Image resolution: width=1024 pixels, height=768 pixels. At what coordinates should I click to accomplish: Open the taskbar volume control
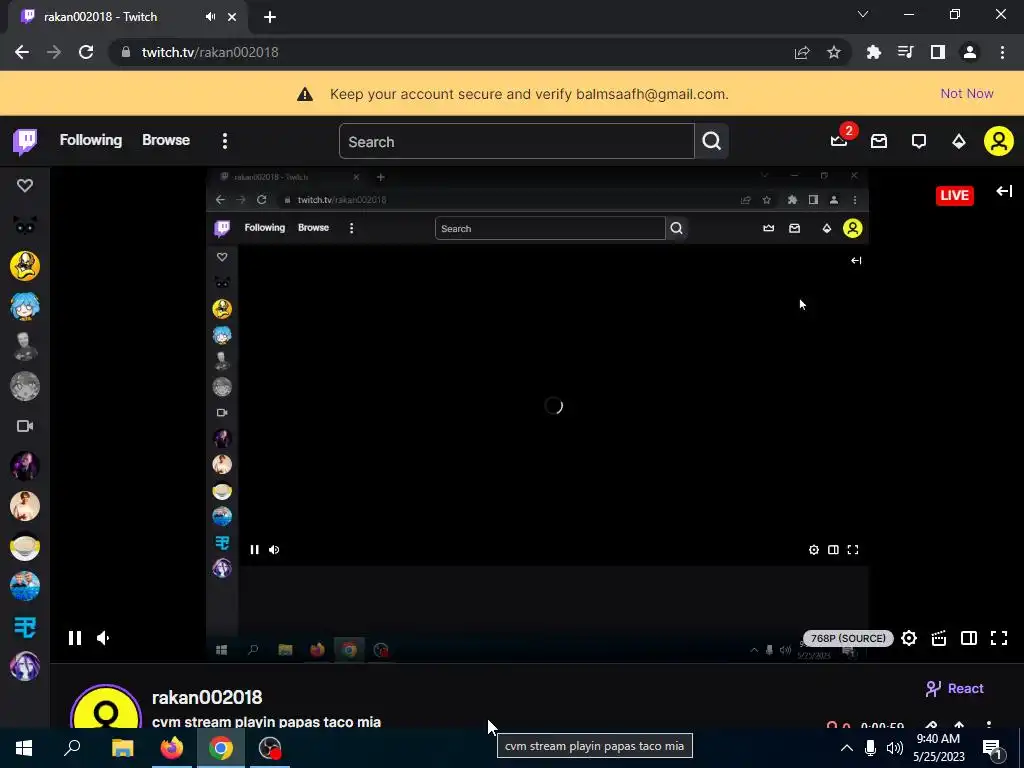(895, 748)
